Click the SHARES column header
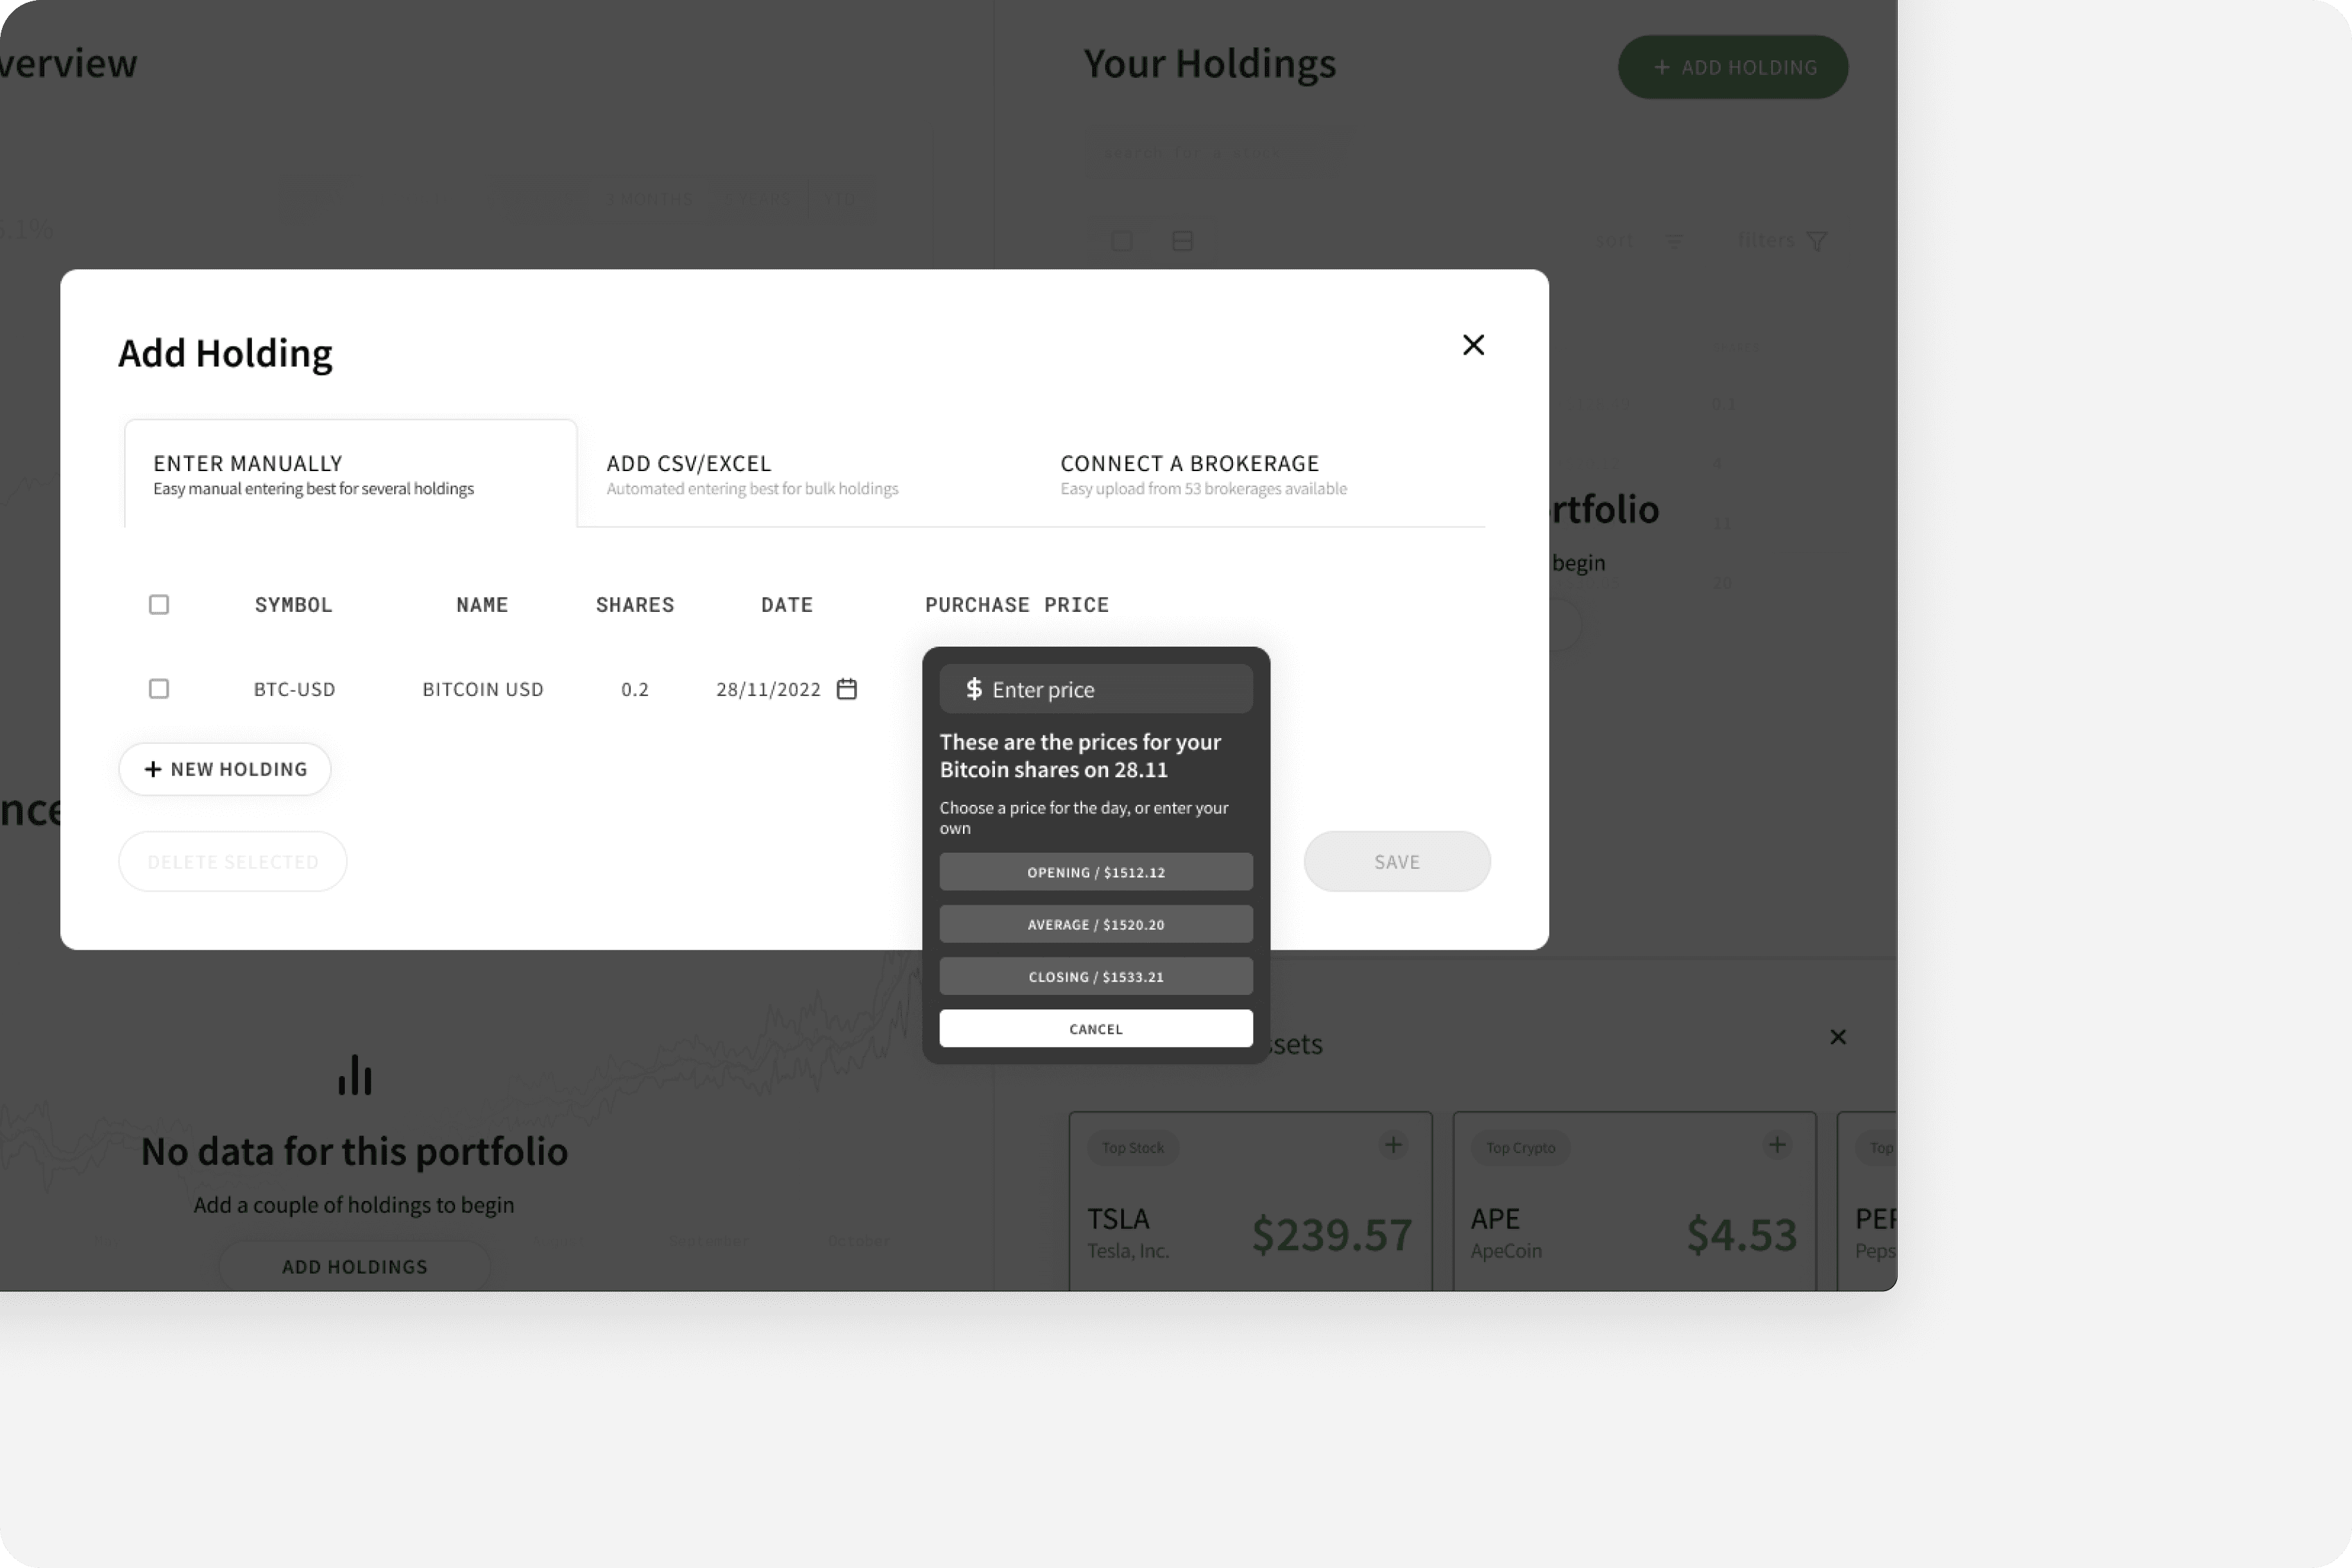 click(x=635, y=605)
